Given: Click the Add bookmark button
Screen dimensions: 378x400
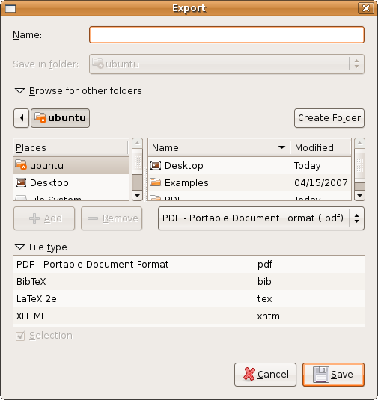Looking at the screenshot, I should tap(44, 218).
